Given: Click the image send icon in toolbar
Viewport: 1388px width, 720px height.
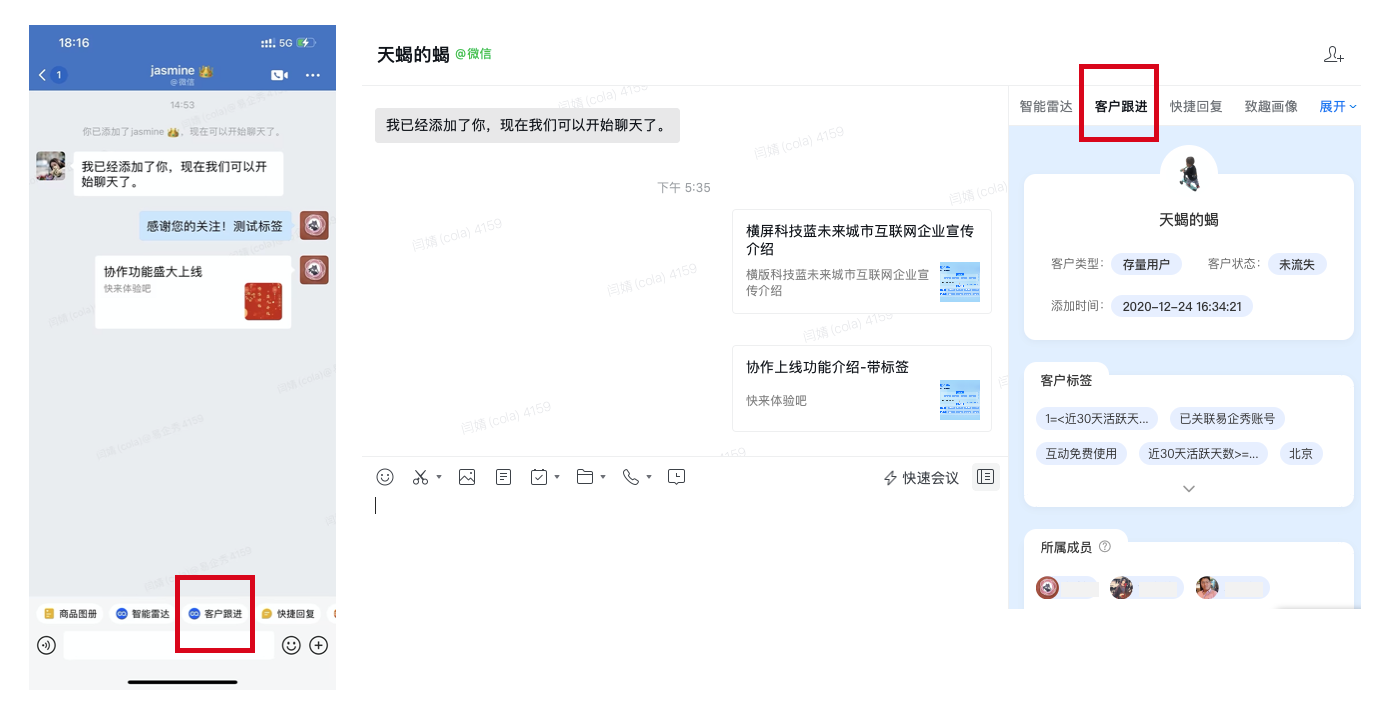Looking at the screenshot, I should pyautogui.click(x=467, y=478).
